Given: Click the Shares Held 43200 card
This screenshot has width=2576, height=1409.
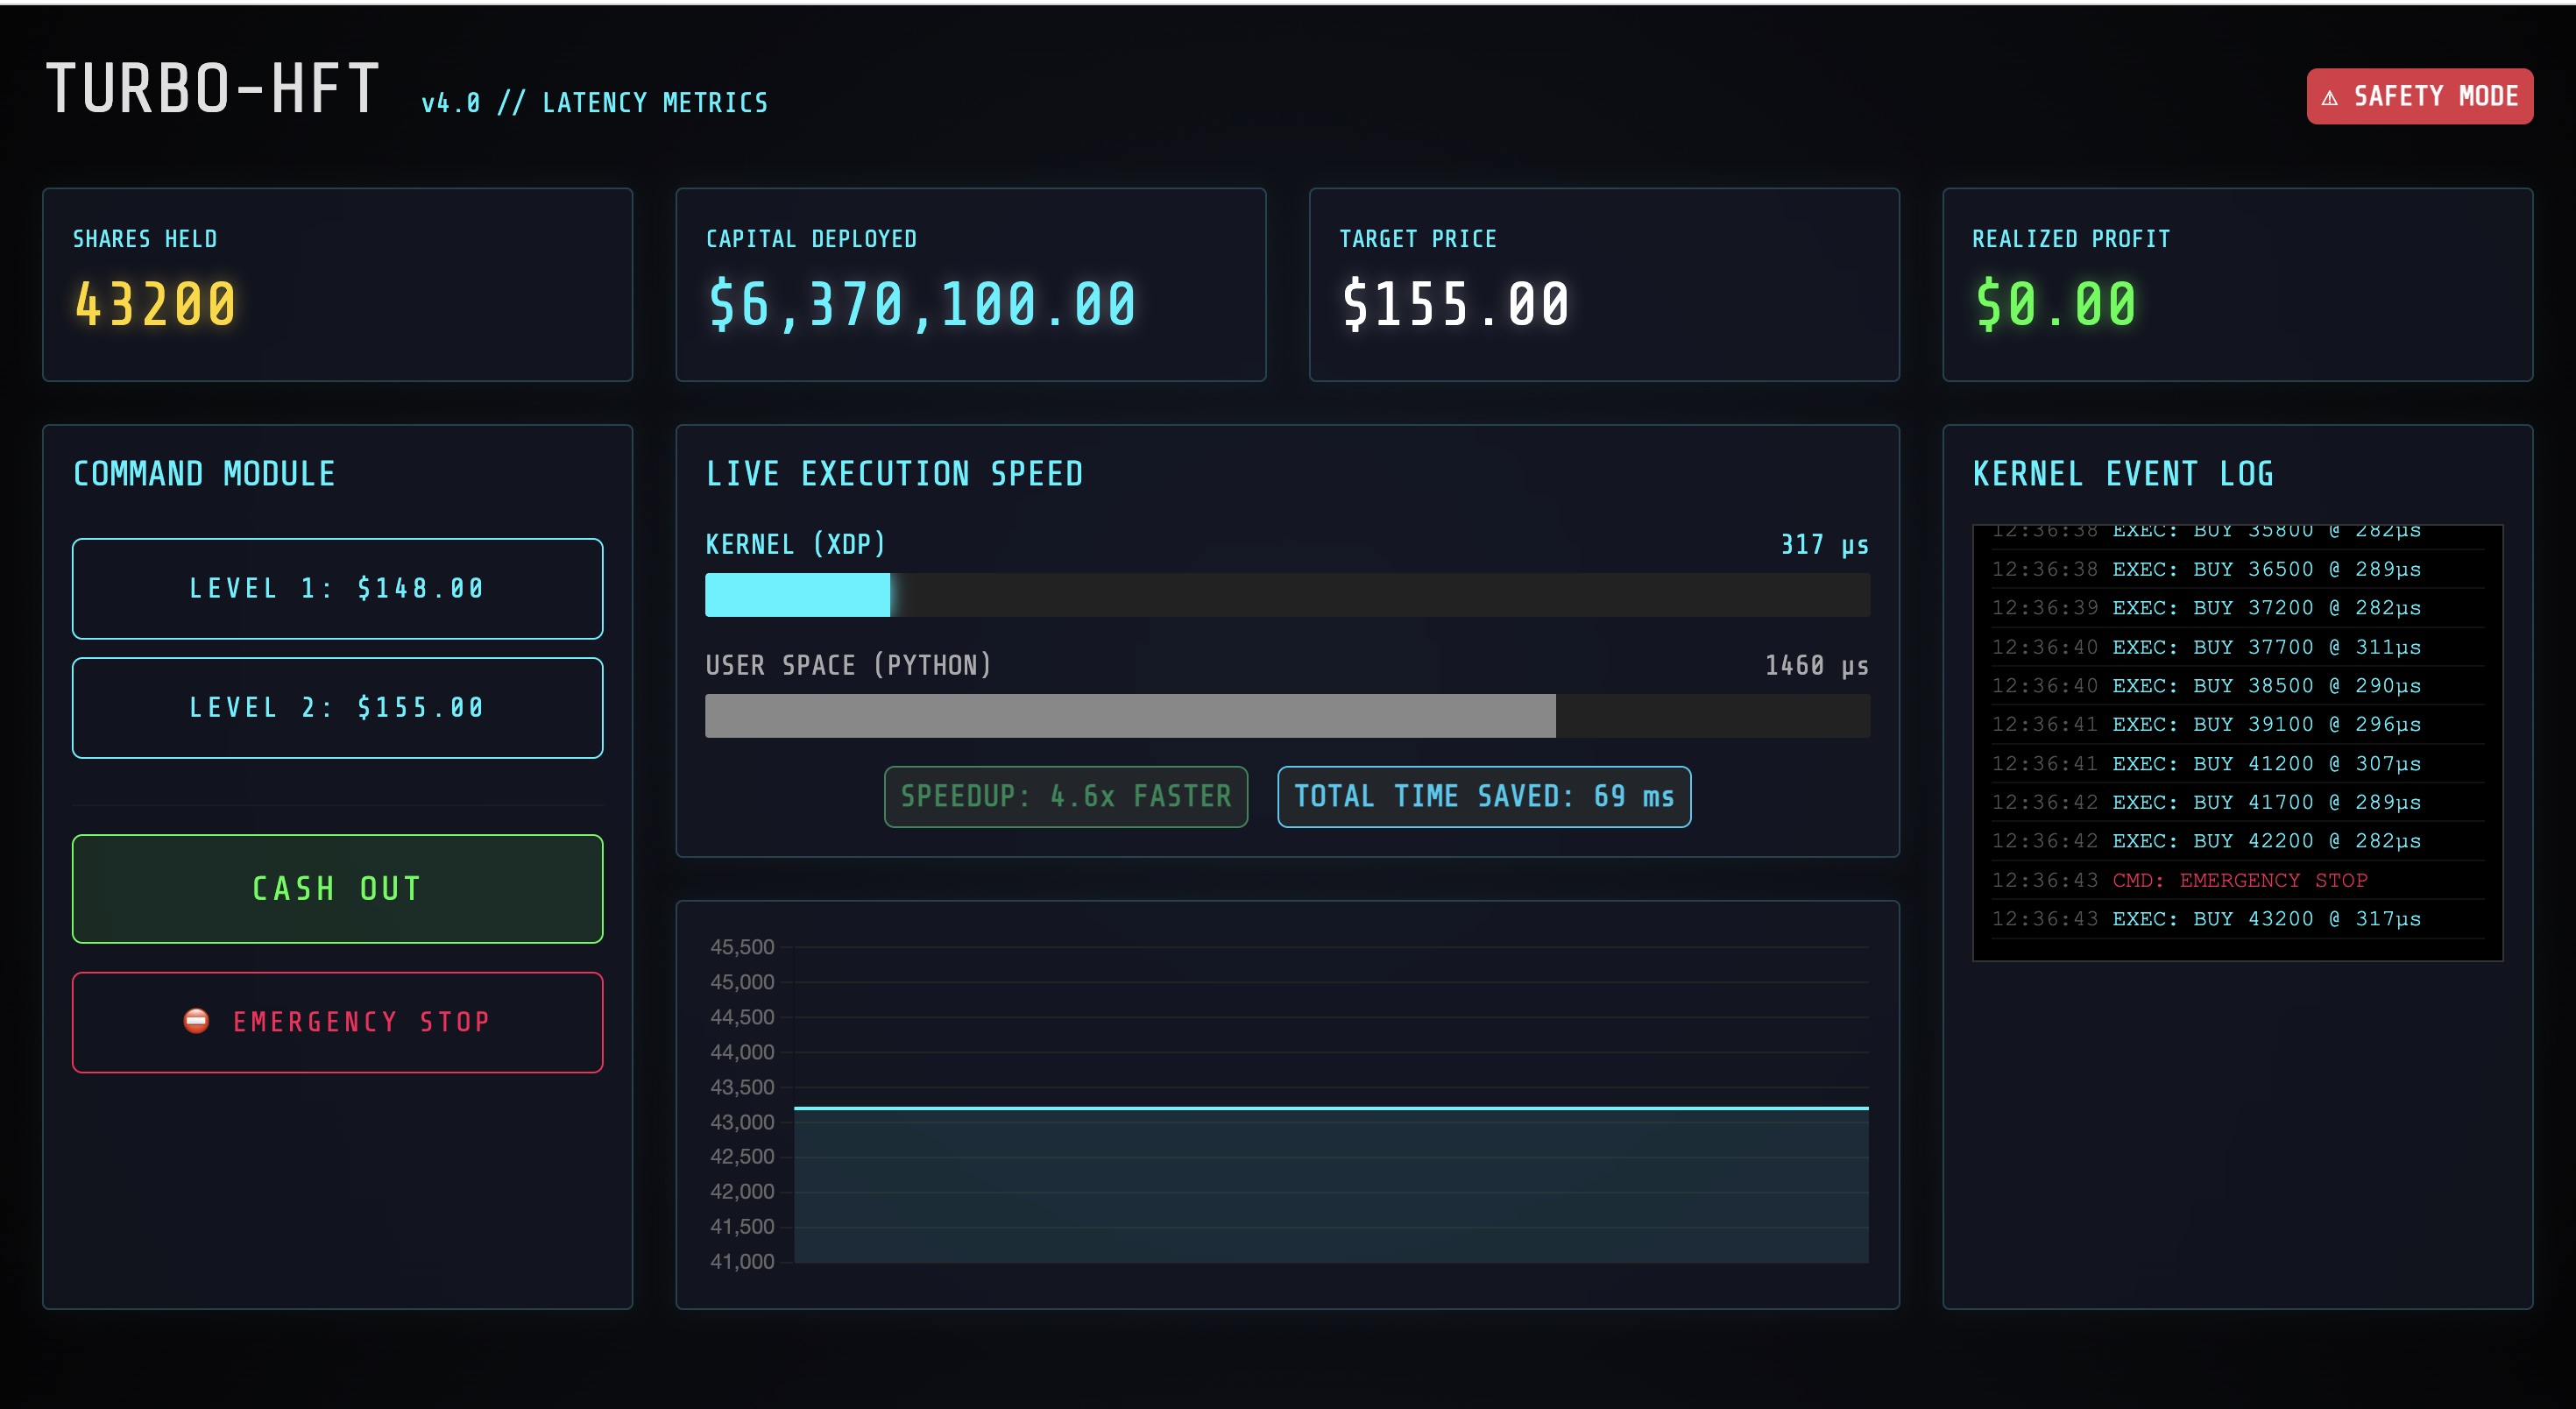Looking at the screenshot, I should (x=337, y=285).
